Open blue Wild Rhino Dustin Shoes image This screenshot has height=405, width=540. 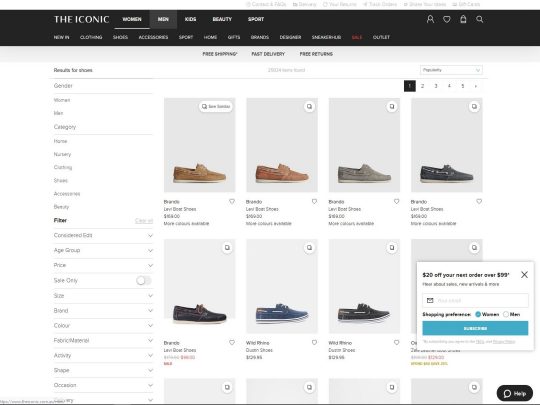pyautogui.click(x=282, y=286)
